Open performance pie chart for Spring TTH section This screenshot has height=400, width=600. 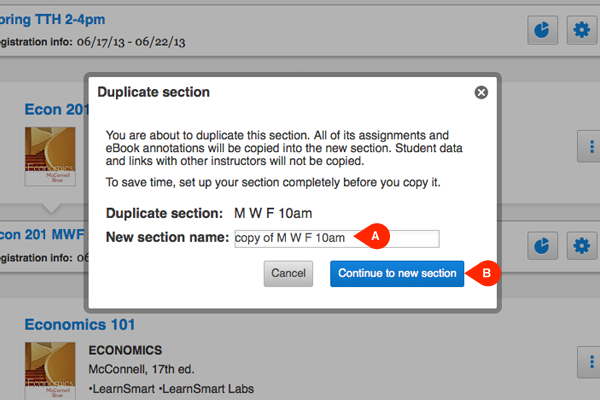tap(543, 30)
